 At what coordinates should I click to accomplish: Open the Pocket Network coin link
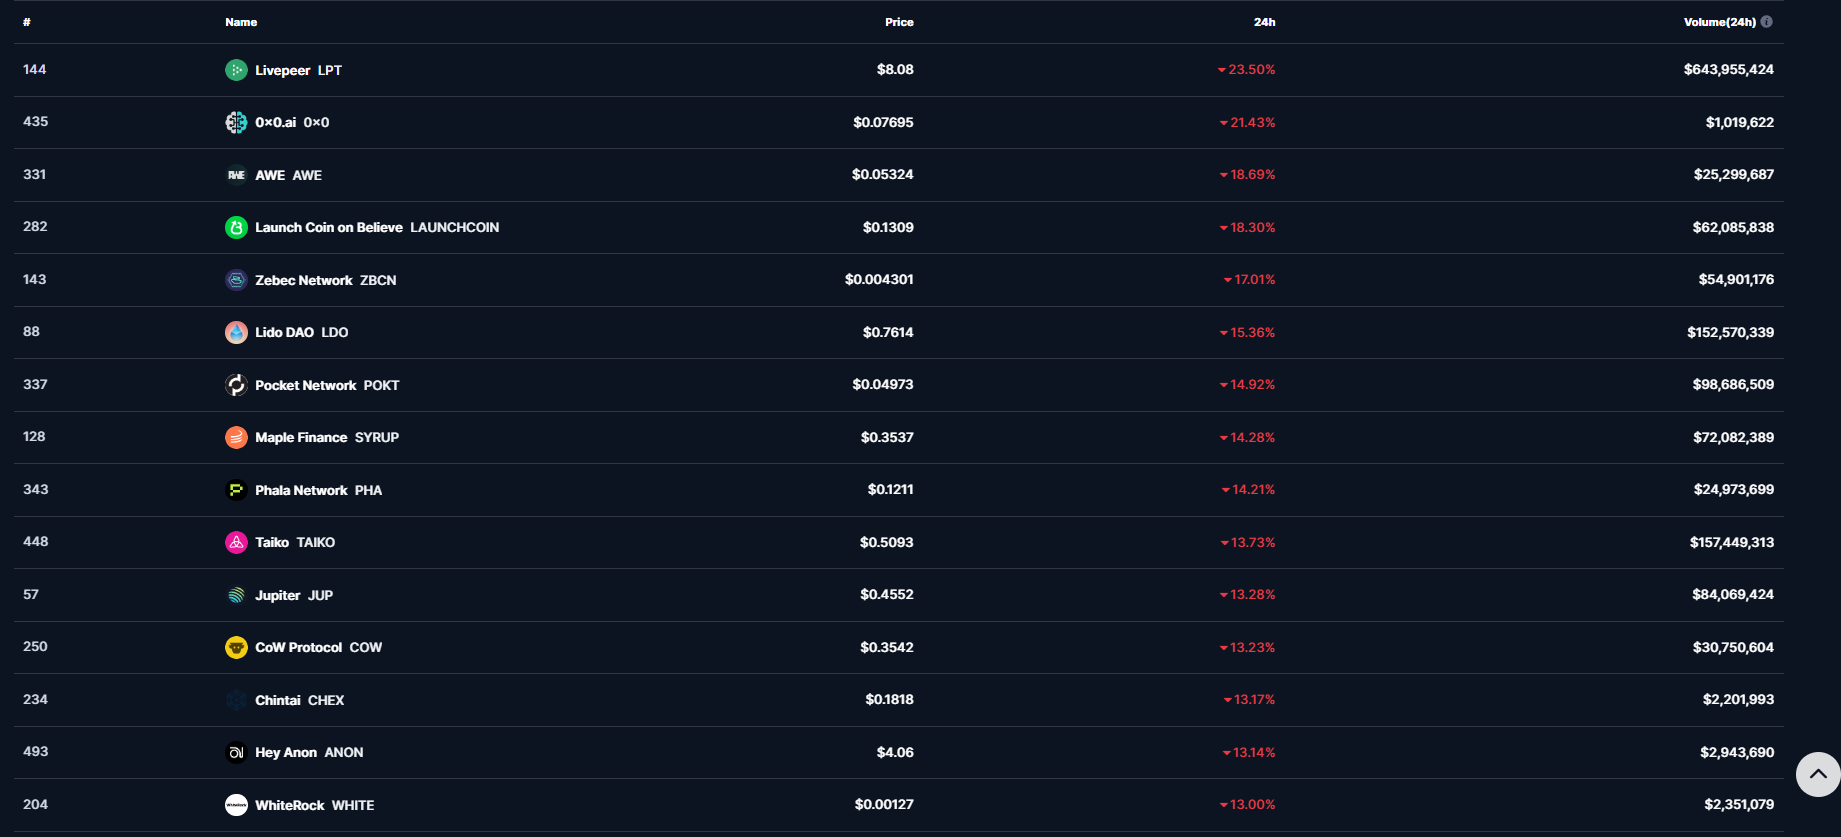[x=306, y=385]
